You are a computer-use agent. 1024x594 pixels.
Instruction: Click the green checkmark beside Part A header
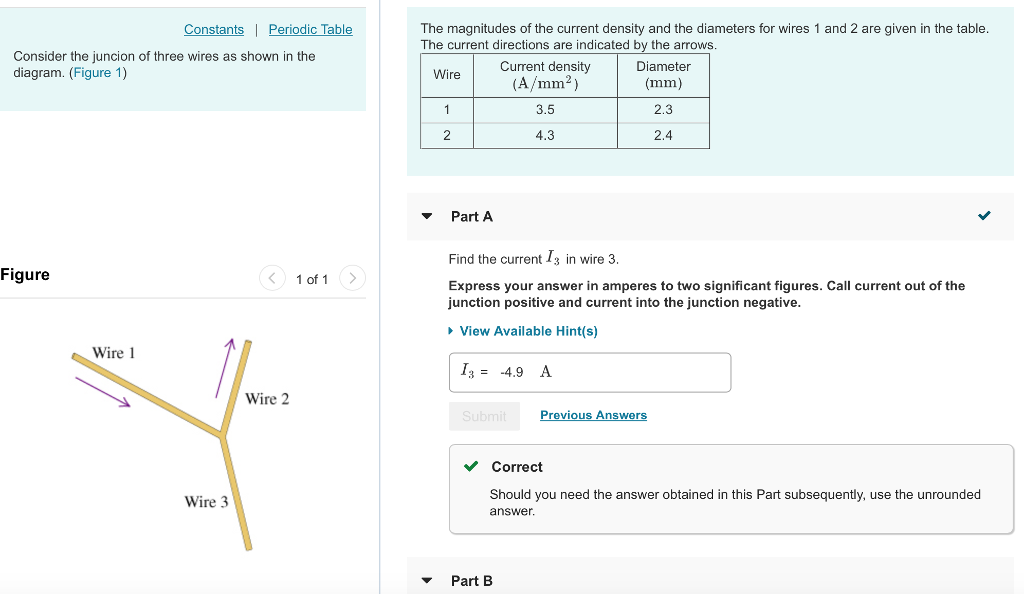[x=984, y=215]
